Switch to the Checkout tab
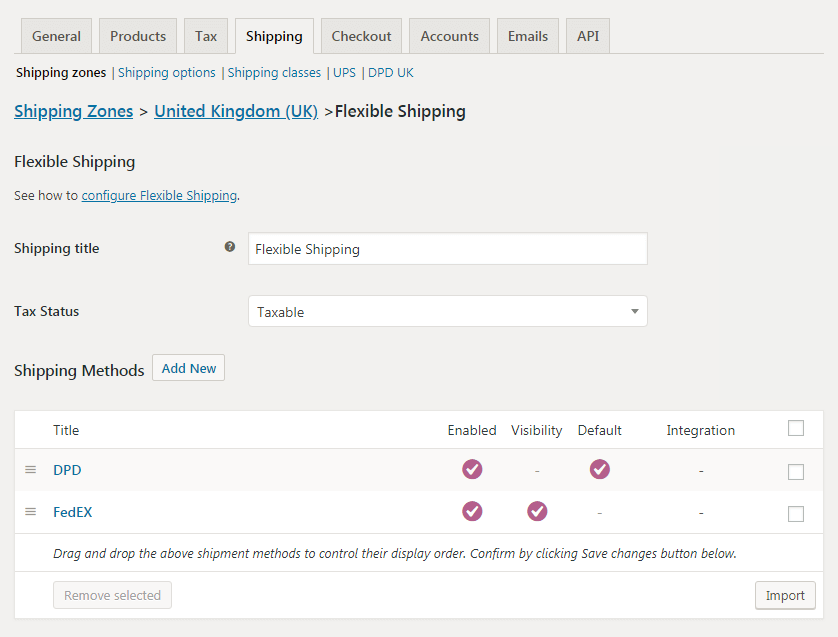Image resolution: width=838 pixels, height=637 pixels. tap(361, 36)
